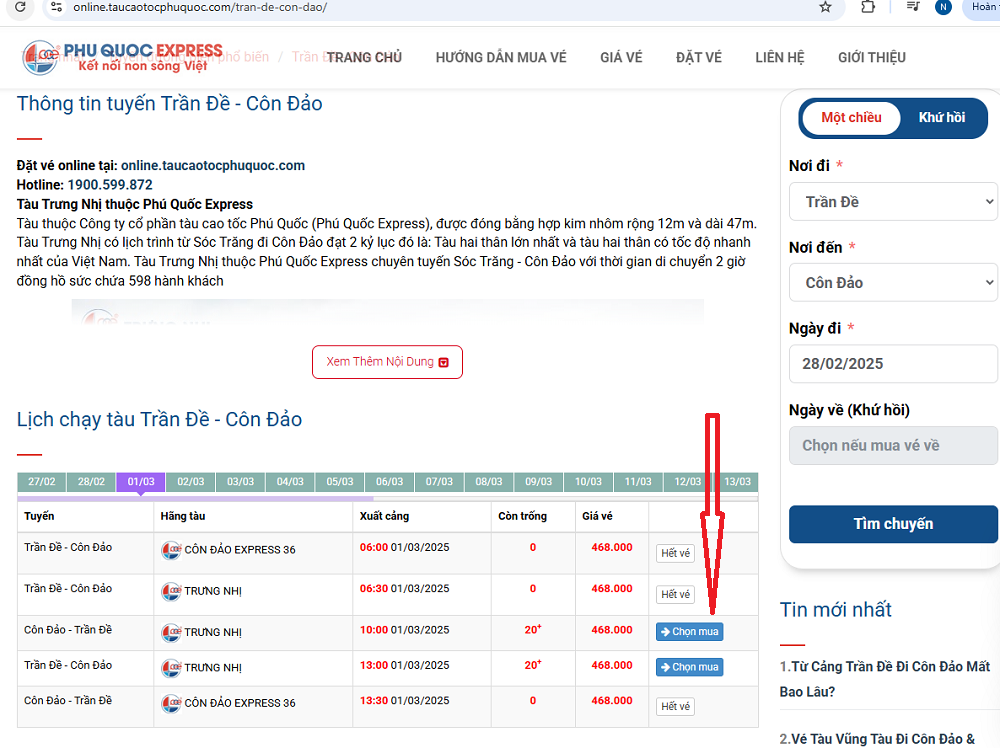
Task: Click Hết vé for the 06:00 trip
Action: pos(675,553)
